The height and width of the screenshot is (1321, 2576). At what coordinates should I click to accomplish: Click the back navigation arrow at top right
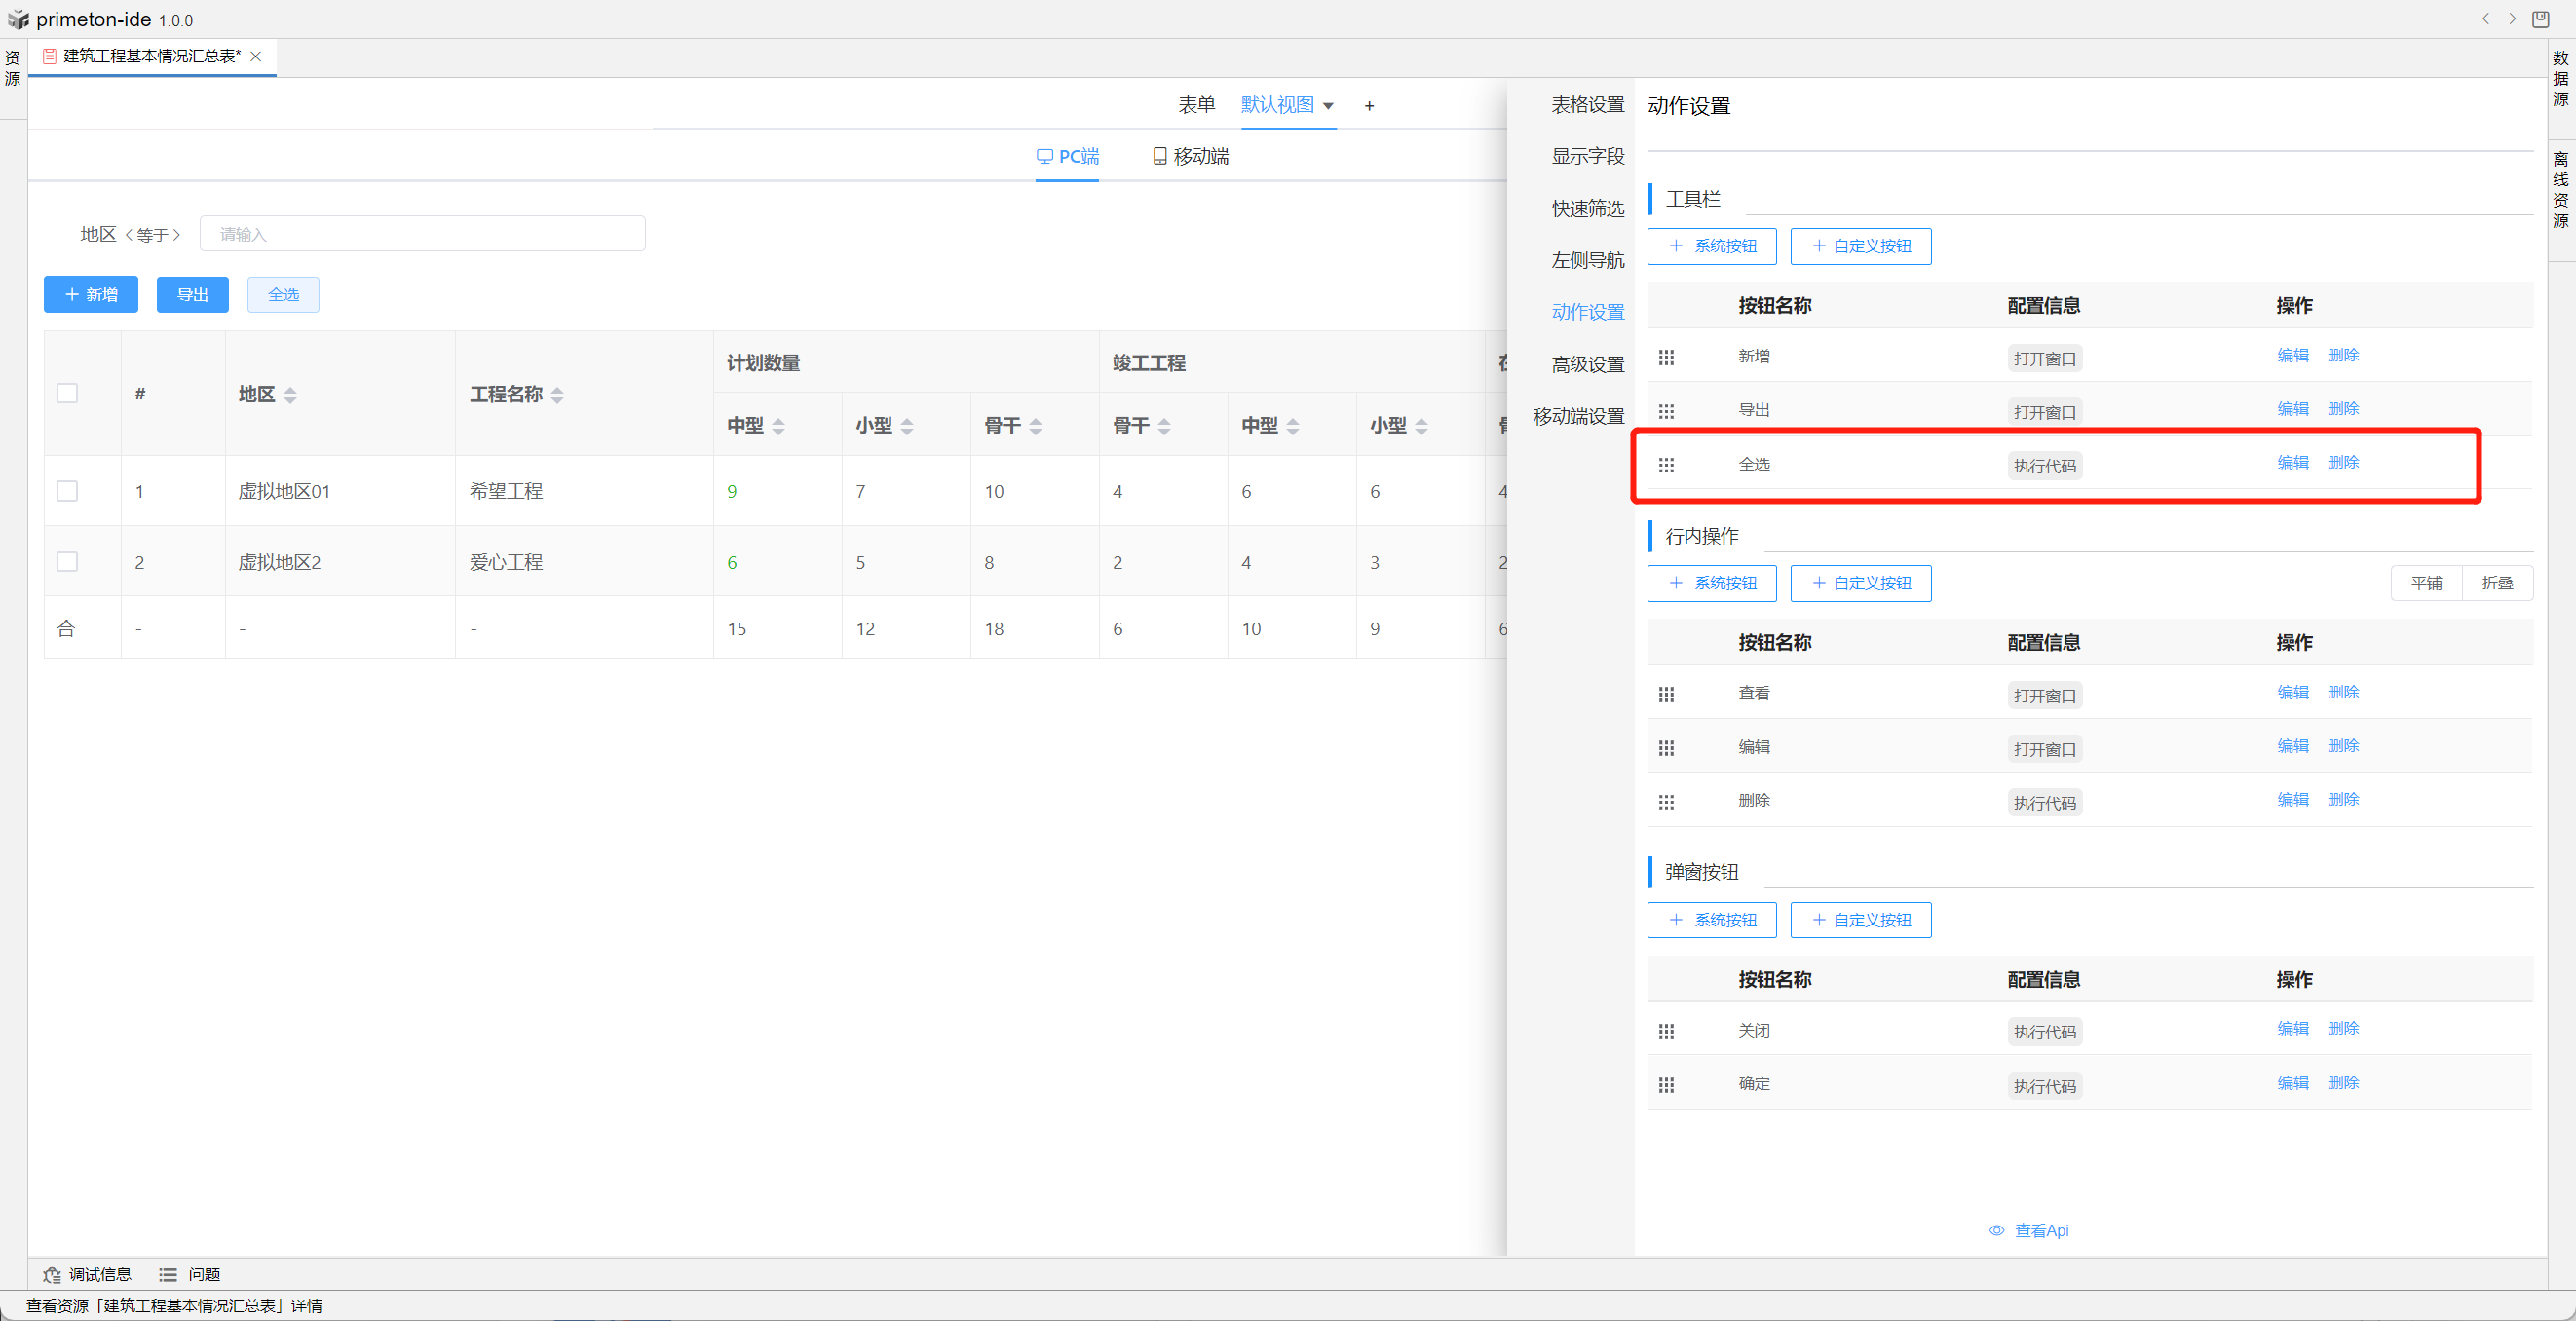[x=2485, y=19]
